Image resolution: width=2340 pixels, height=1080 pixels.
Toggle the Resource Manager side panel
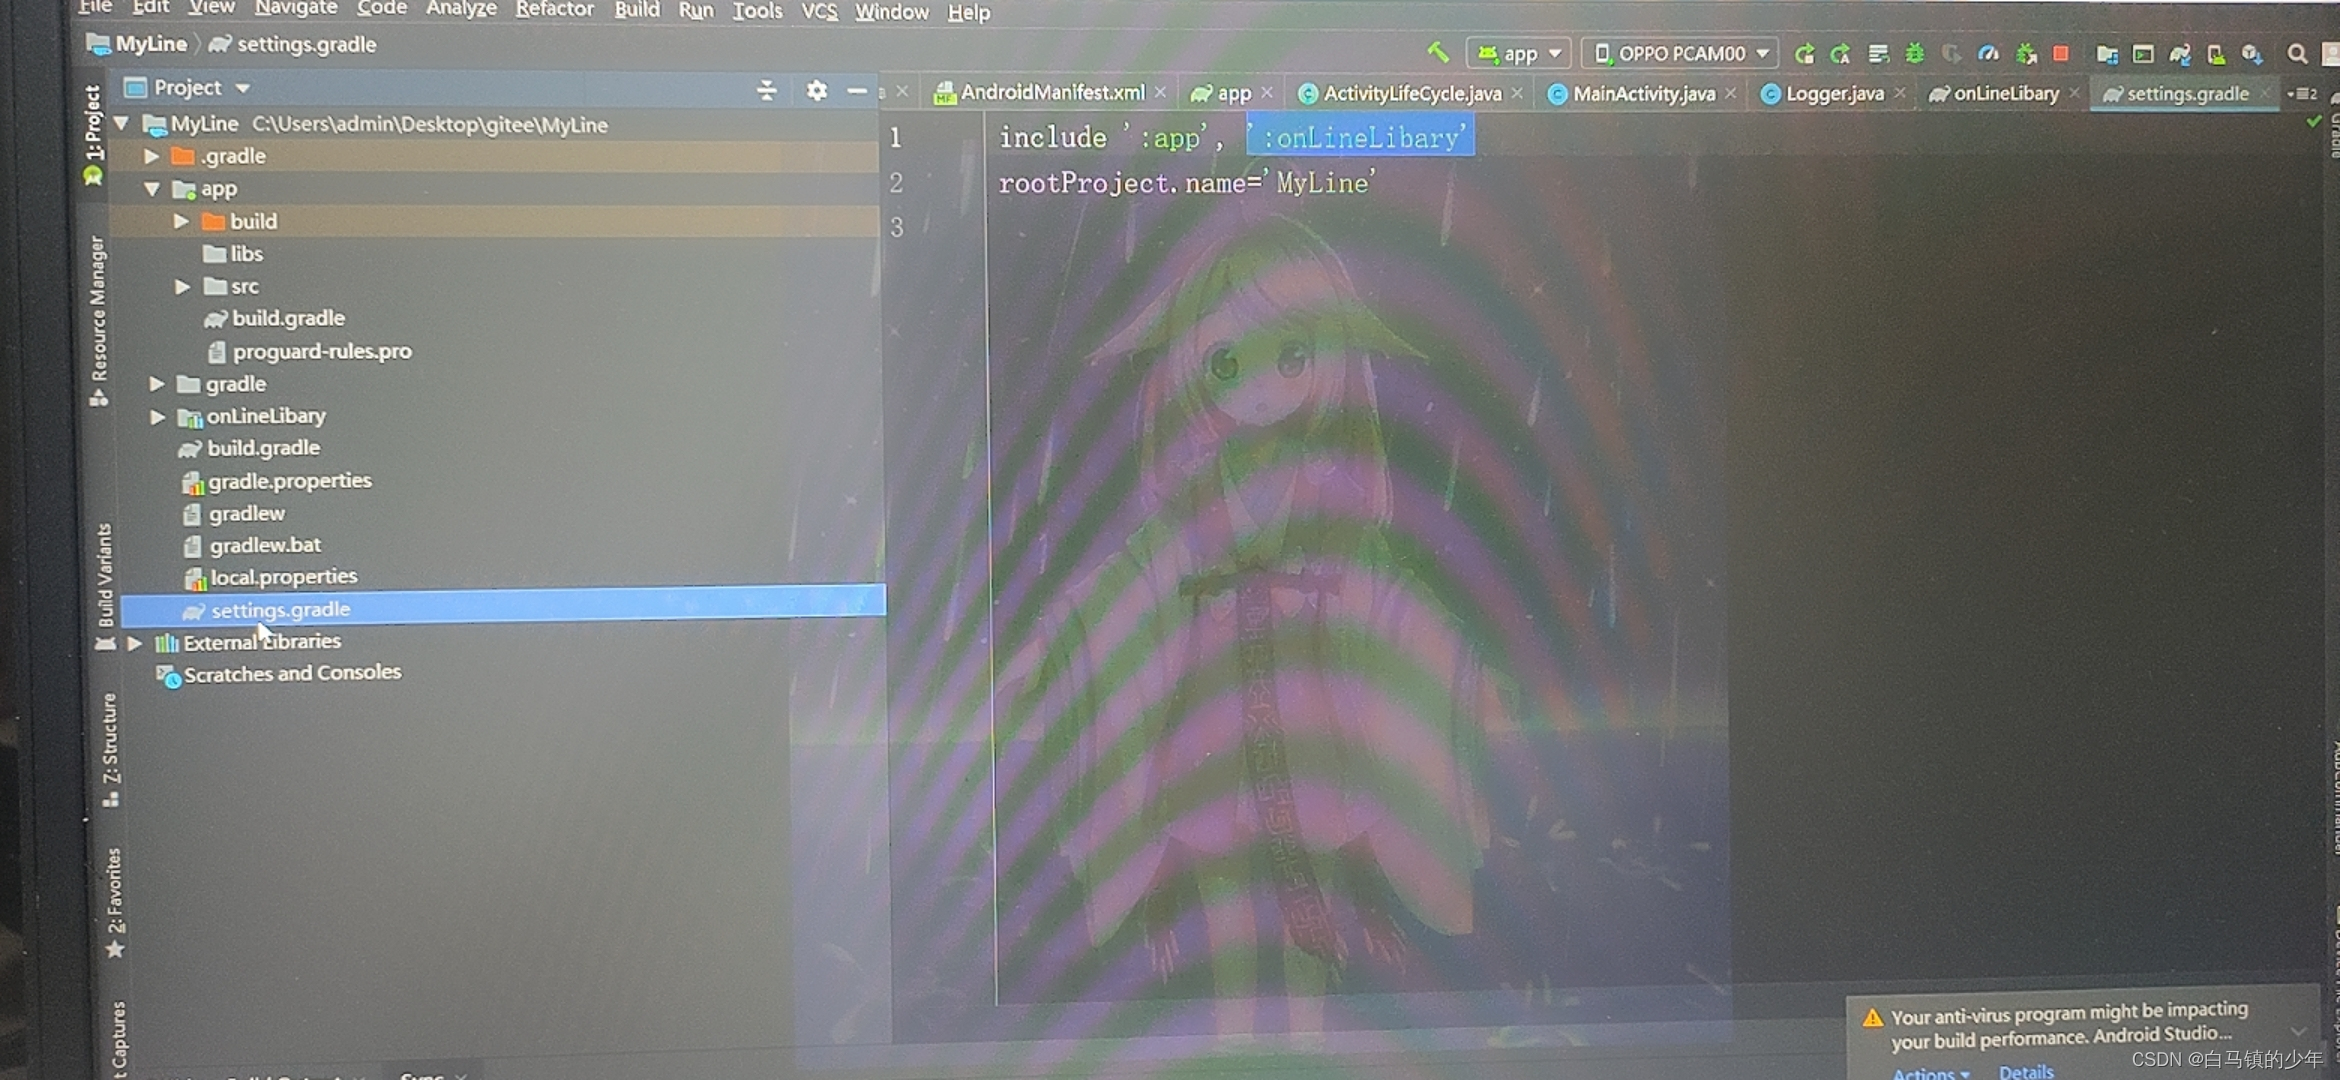(98, 315)
